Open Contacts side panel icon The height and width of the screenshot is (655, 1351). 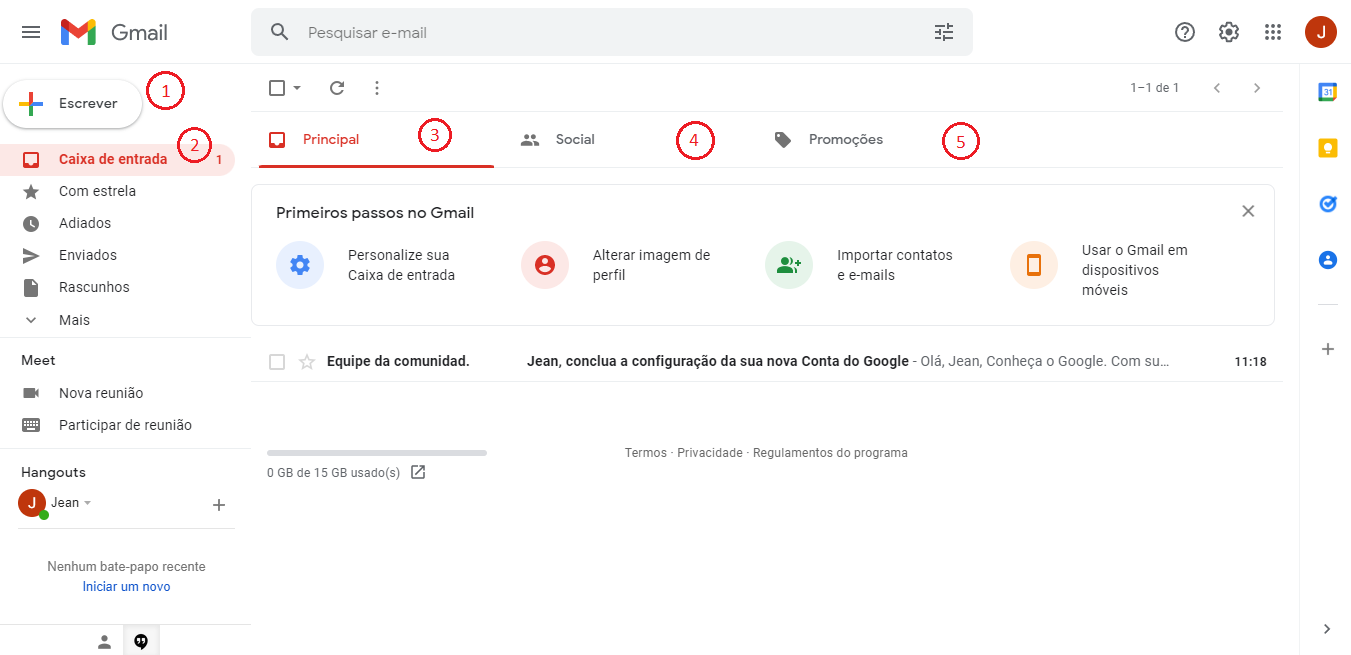[1328, 260]
